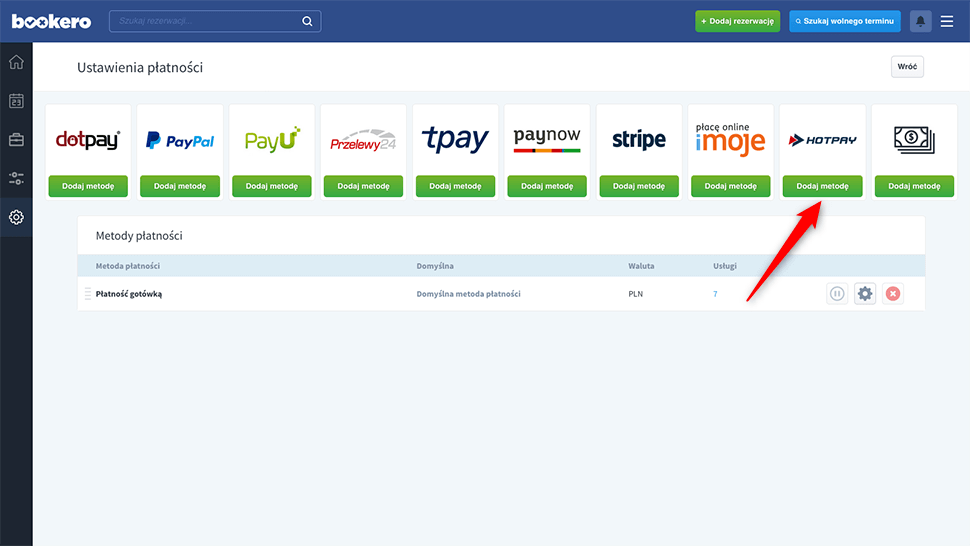Open the hamburger menu

tap(947, 21)
